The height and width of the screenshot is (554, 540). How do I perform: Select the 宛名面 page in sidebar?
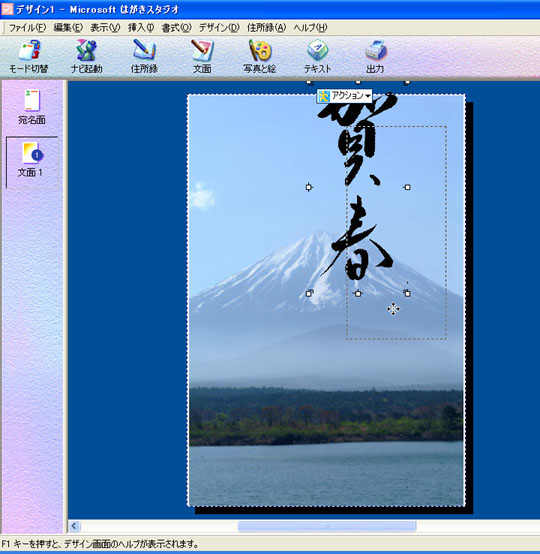[32, 107]
